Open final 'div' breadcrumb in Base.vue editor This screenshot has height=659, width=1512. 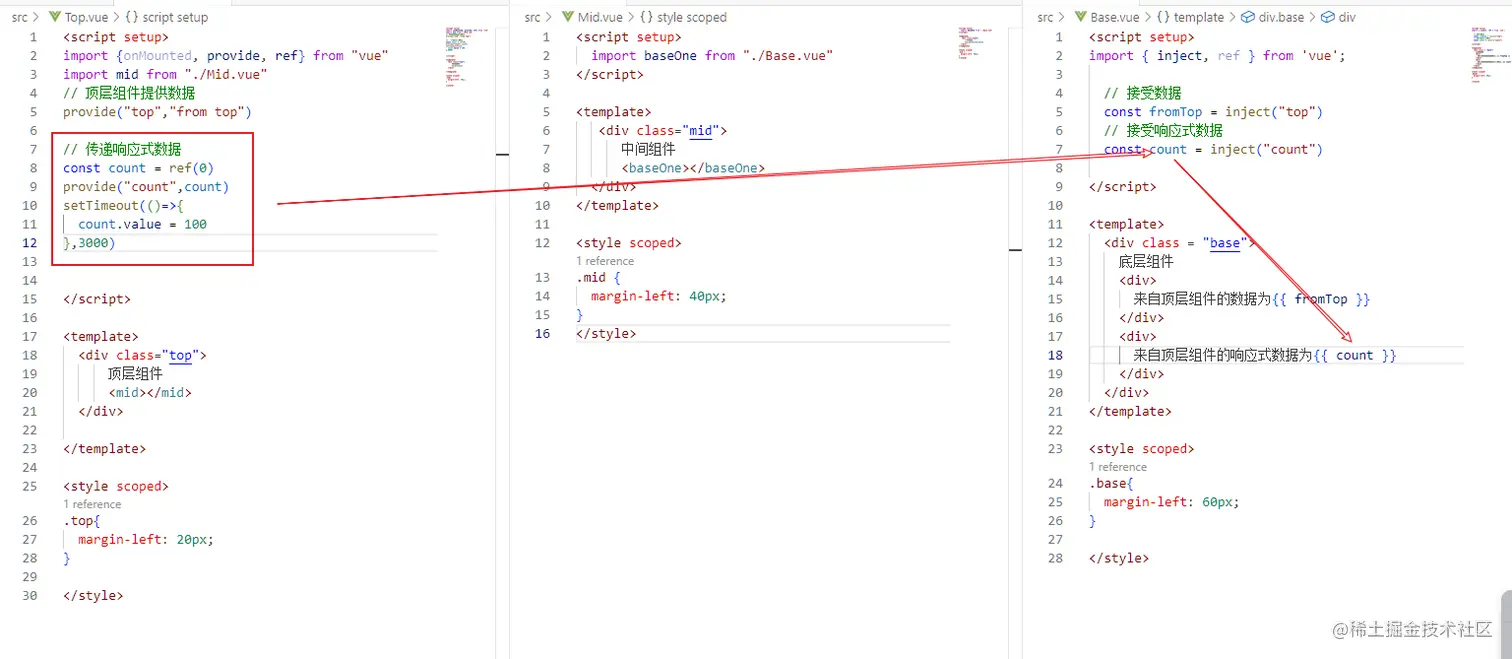pyautogui.click(x=1347, y=17)
